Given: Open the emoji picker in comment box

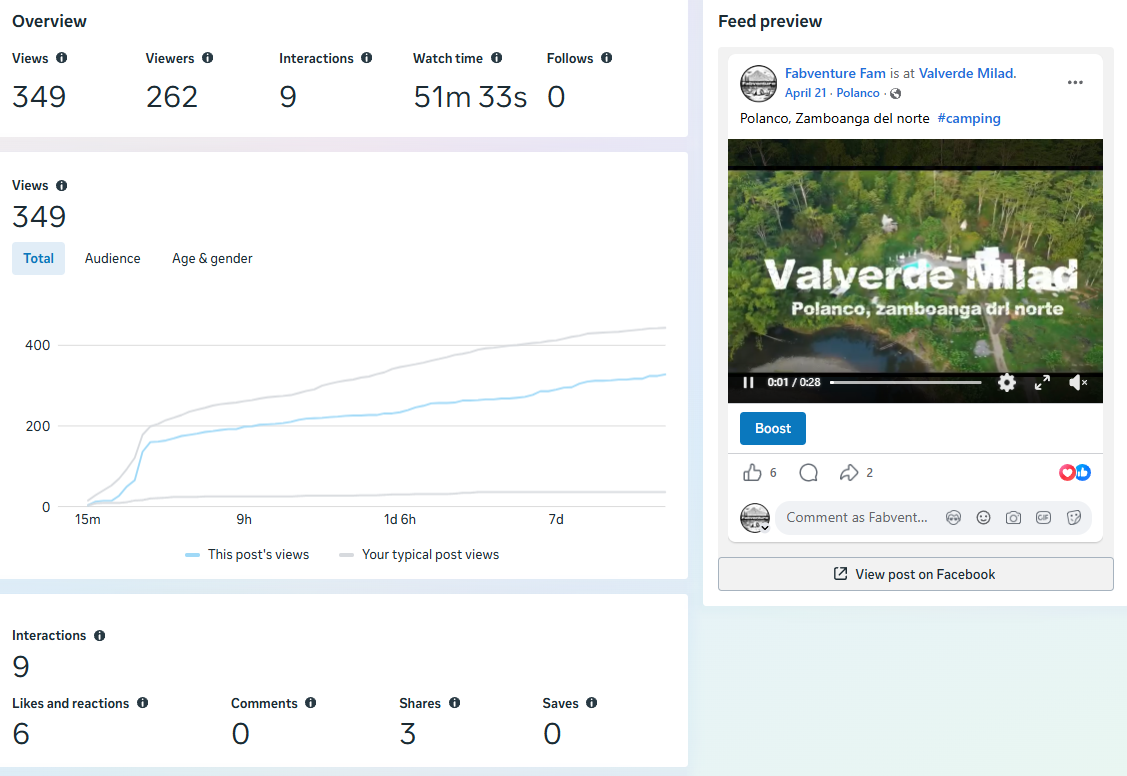Looking at the screenshot, I should (x=983, y=517).
